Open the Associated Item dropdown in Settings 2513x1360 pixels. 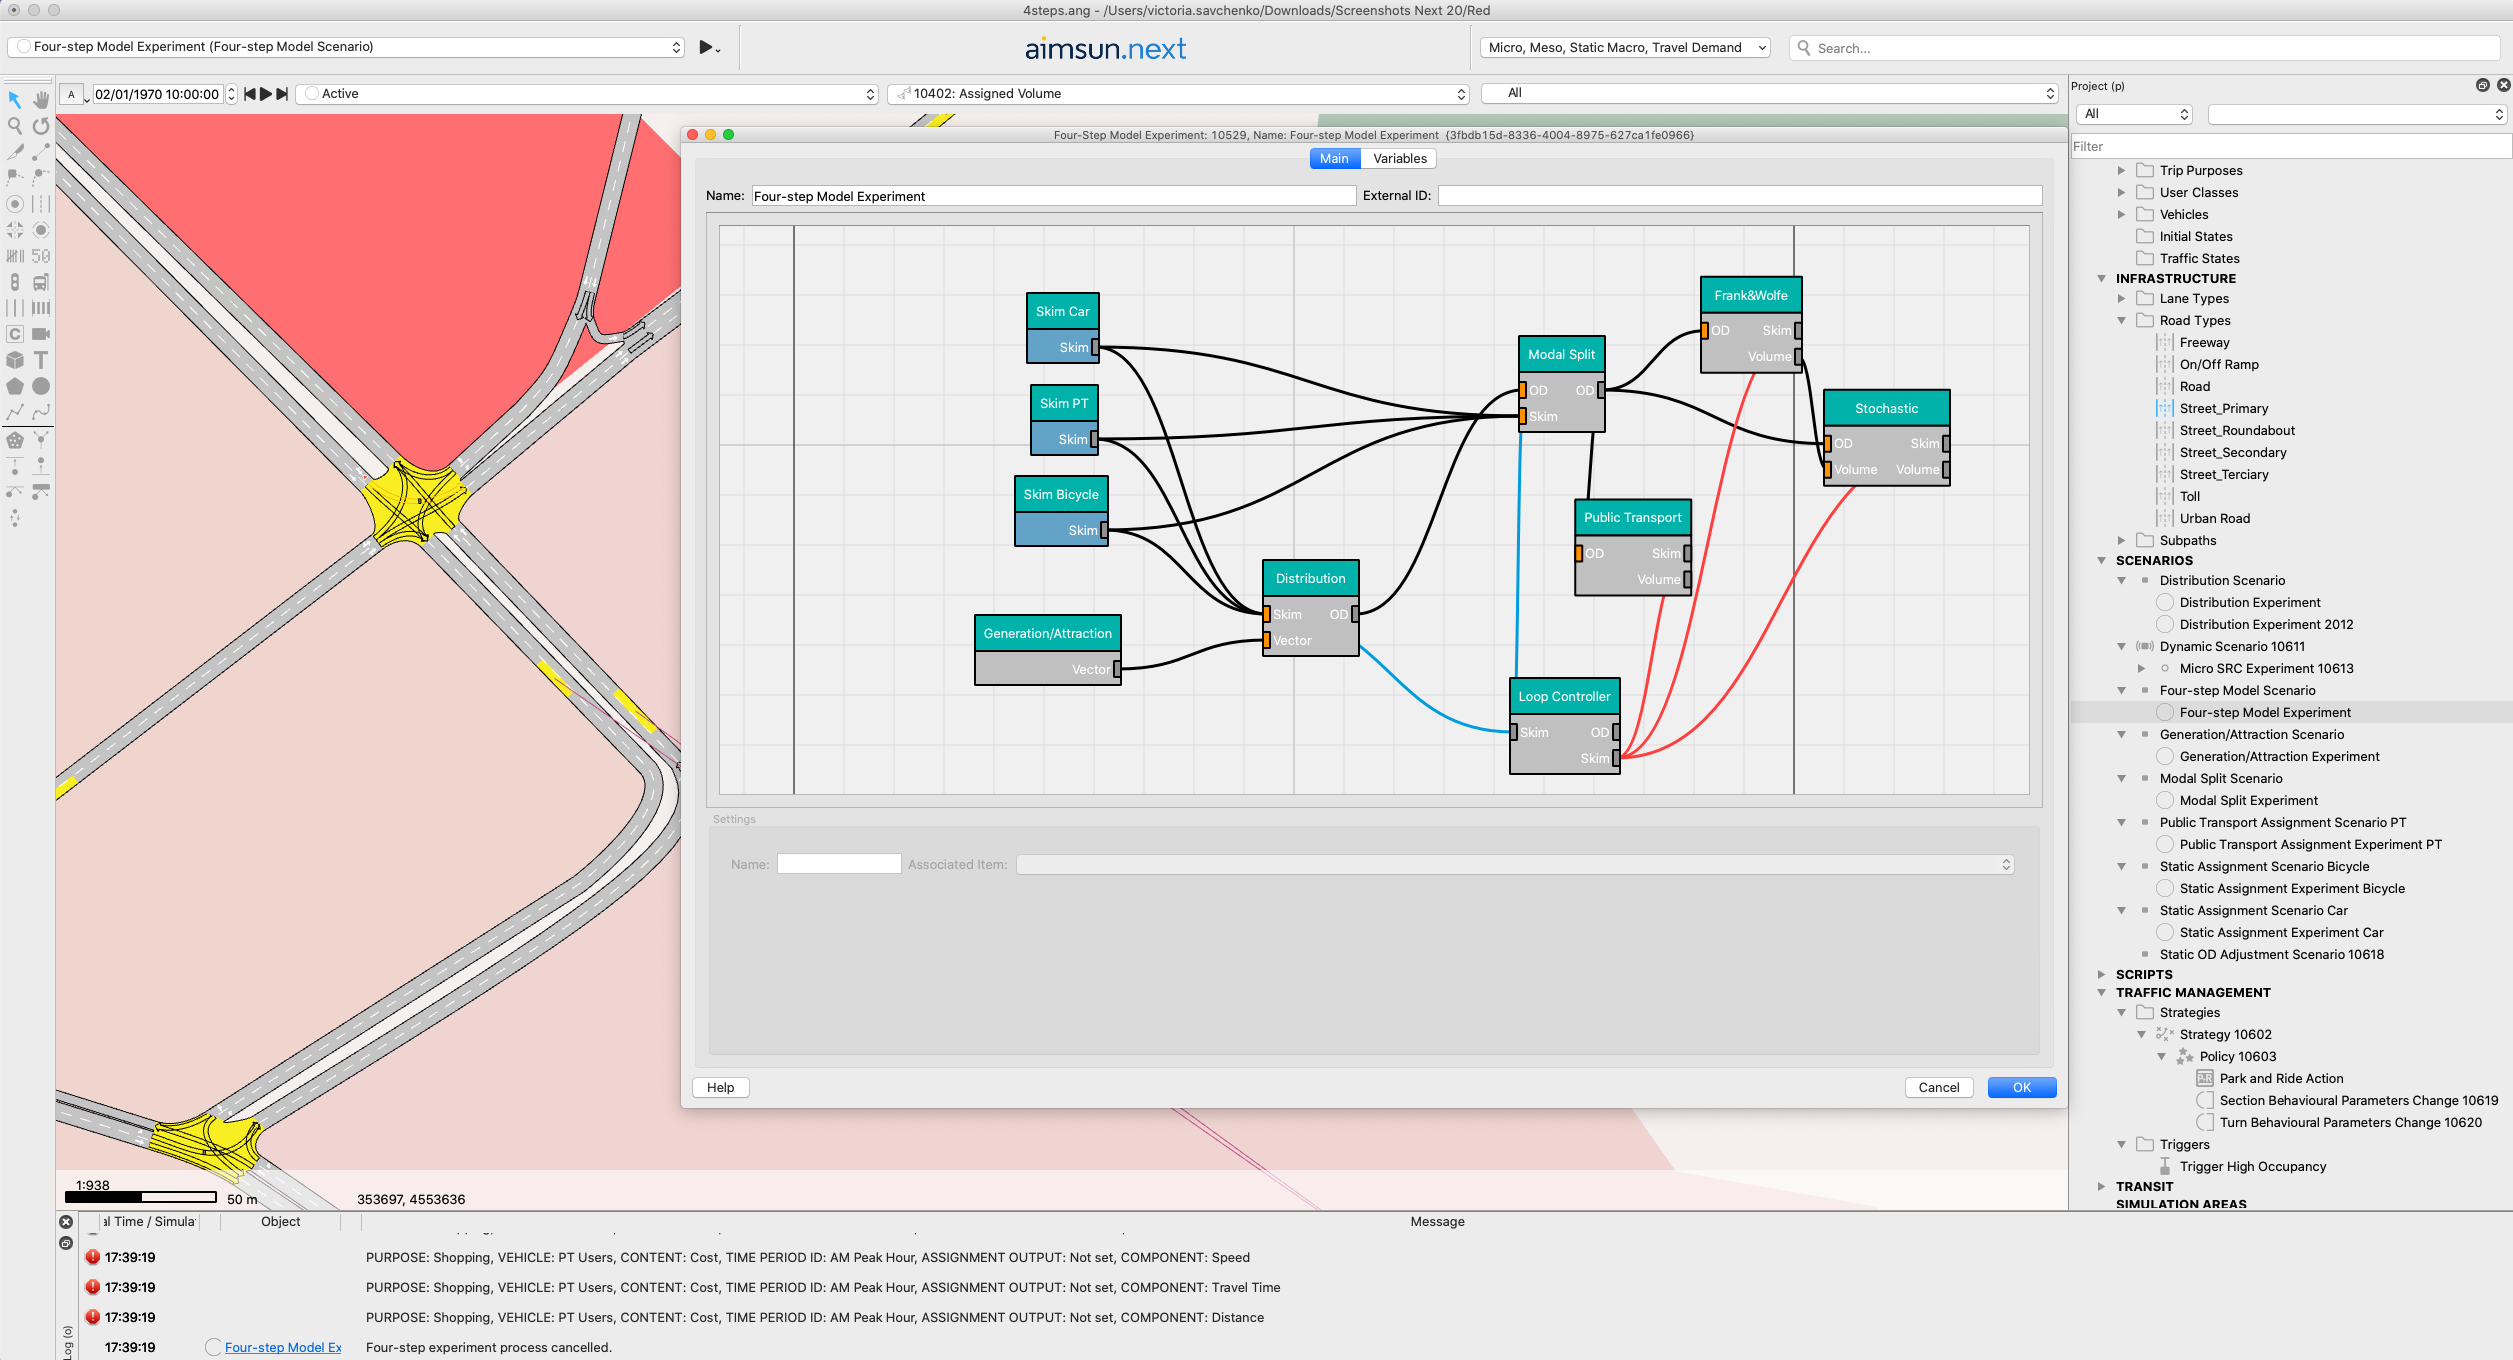point(1514,864)
